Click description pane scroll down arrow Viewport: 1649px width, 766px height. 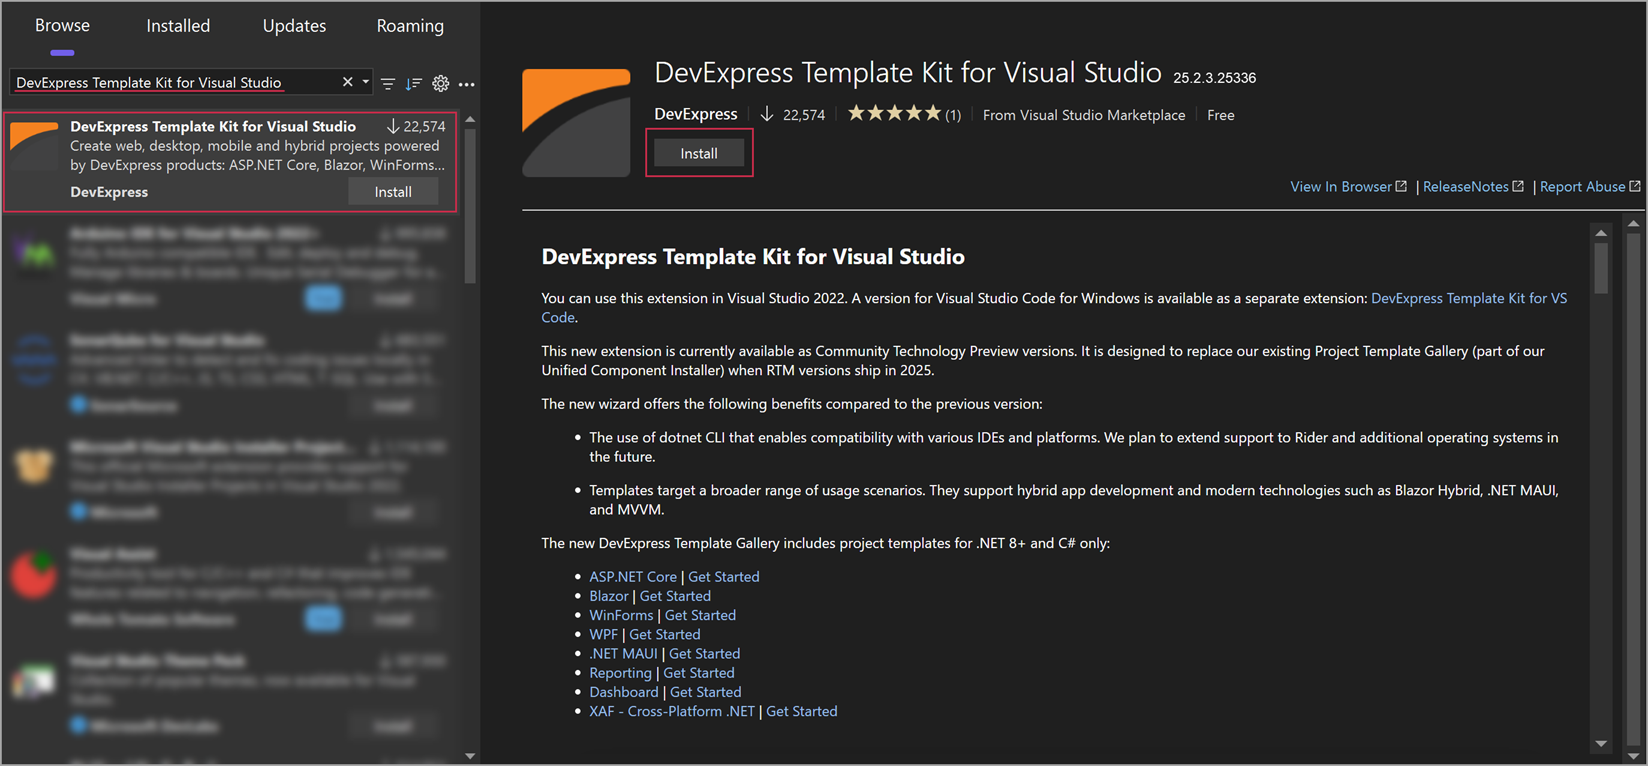(x=1601, y=744)
